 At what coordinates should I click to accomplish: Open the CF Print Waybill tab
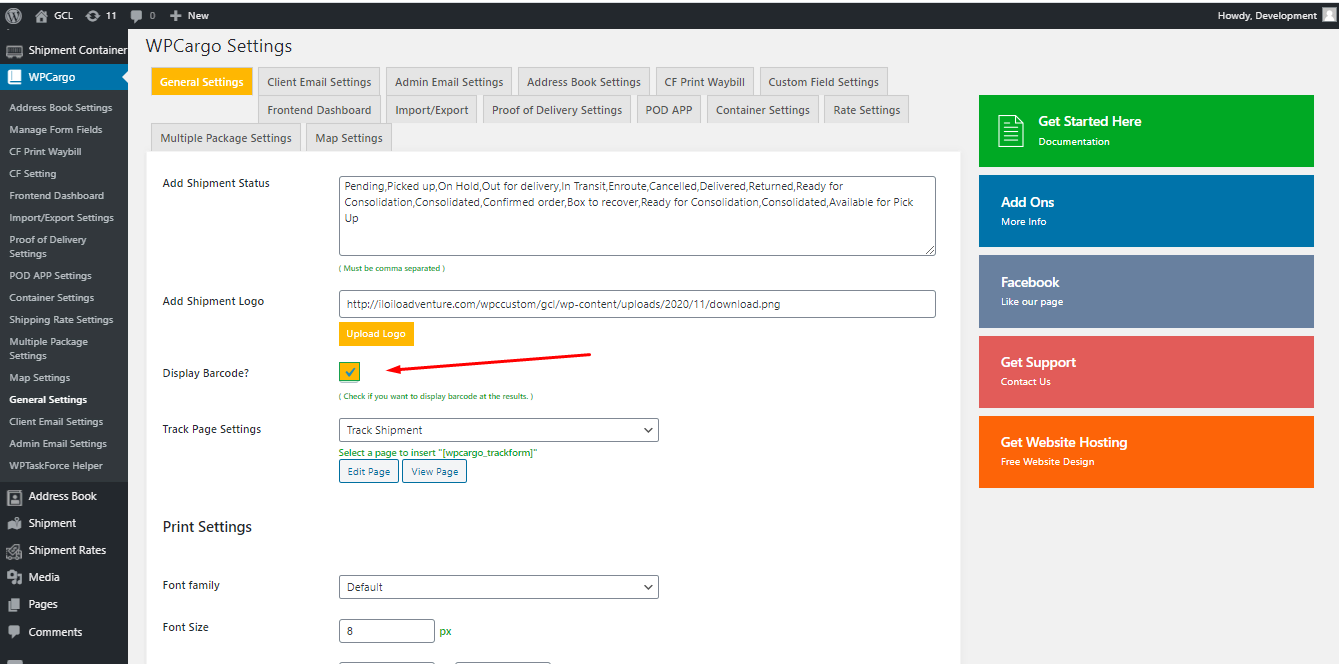pos(705,82)
